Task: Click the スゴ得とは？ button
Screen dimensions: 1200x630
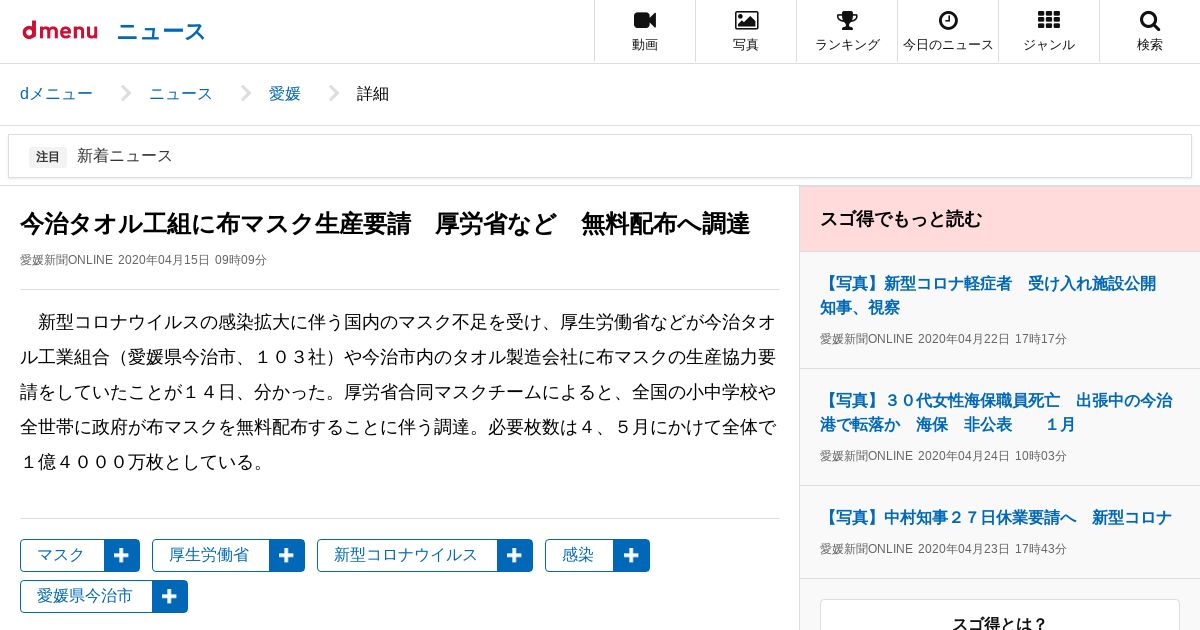Action: coord(1000,615)
